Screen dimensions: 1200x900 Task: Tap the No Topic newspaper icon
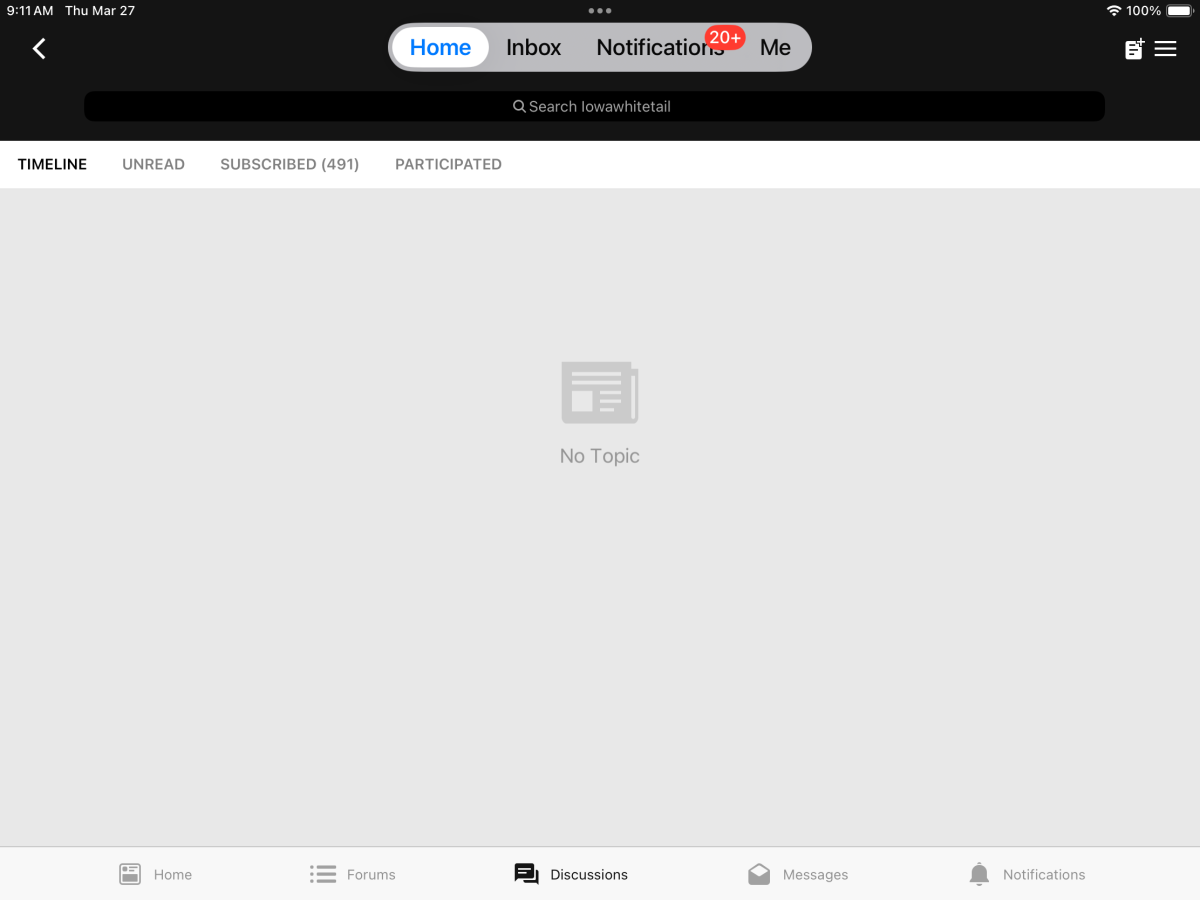point(600,392)
